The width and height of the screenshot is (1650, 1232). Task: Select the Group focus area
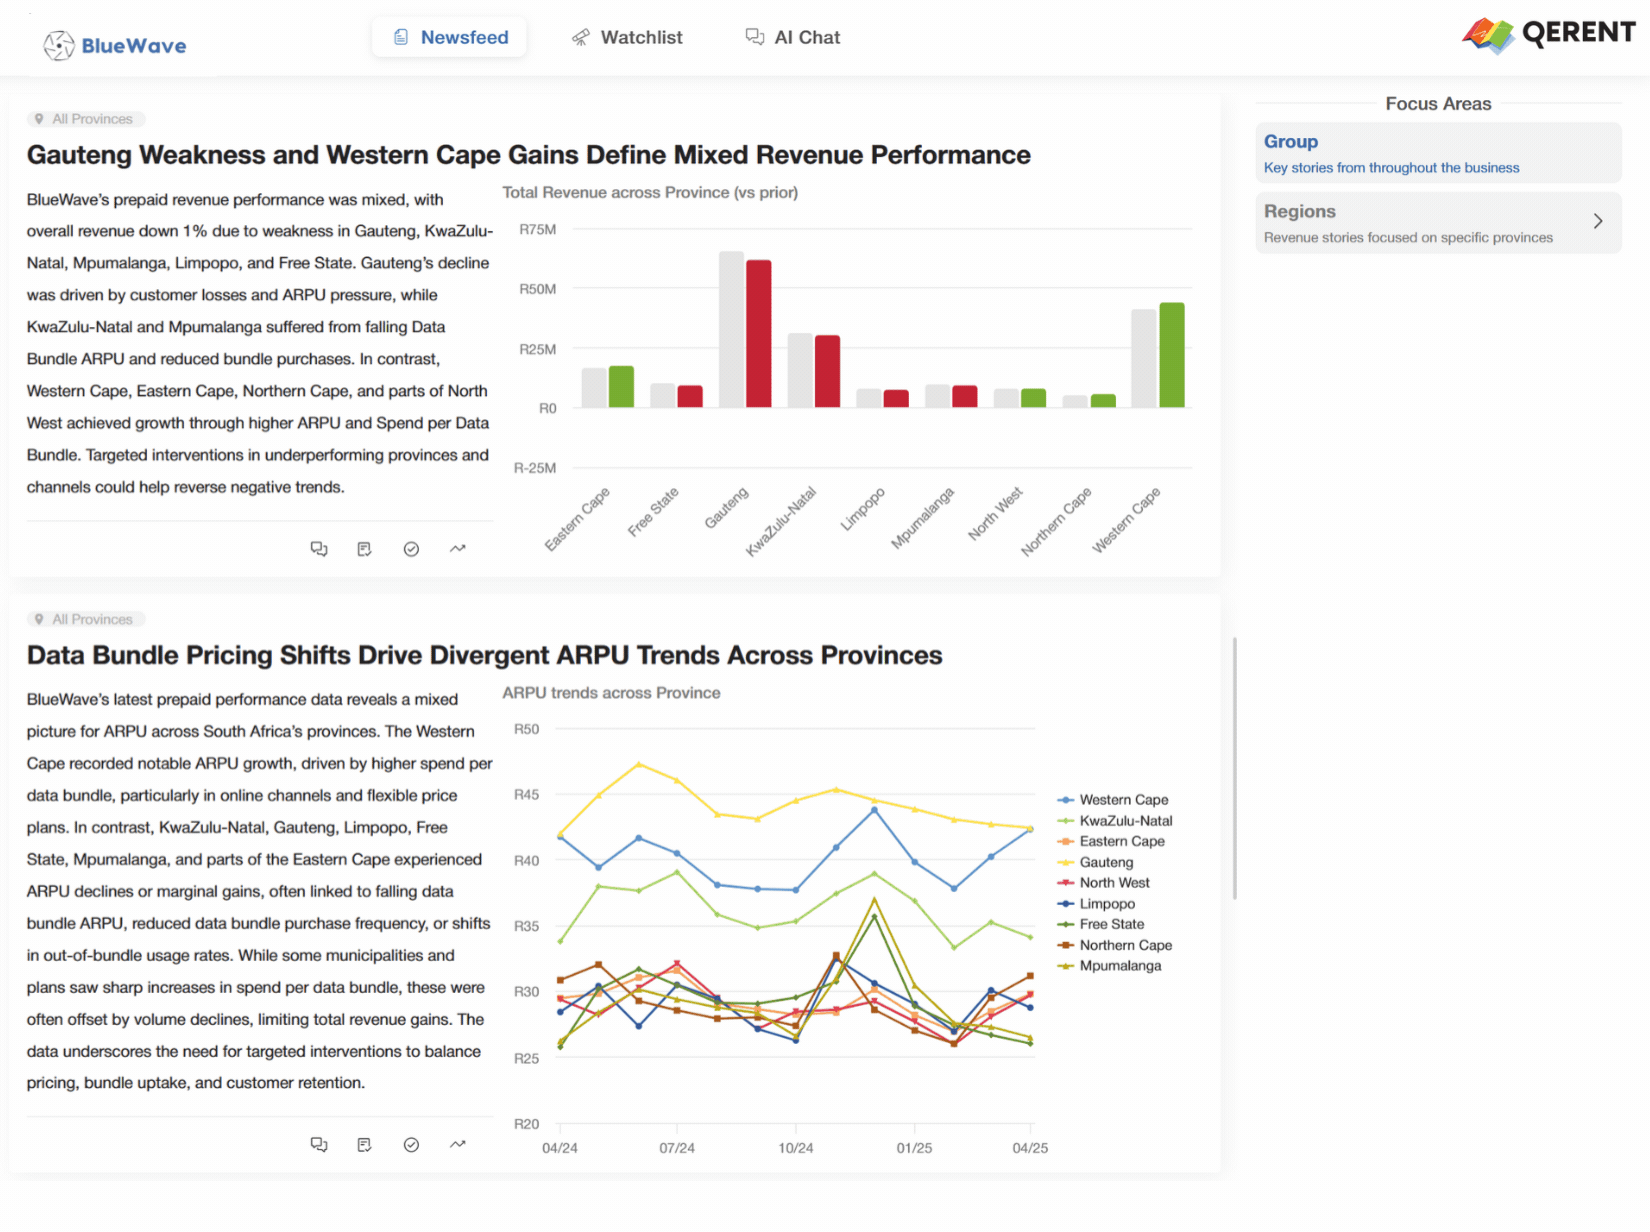[x=1438, y=153]
